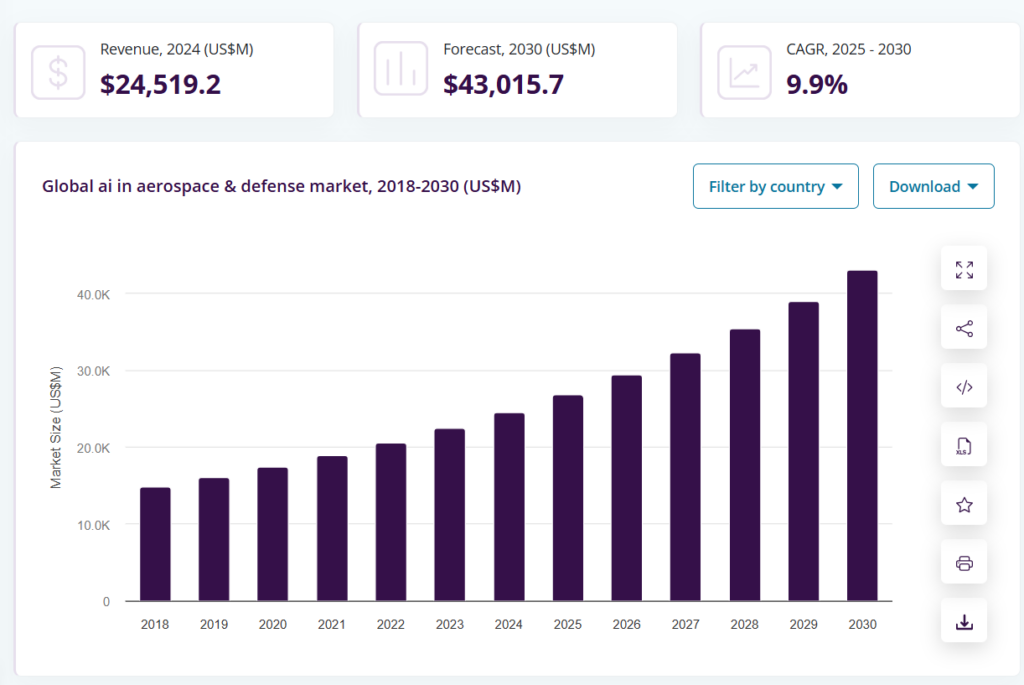This screenshot has width=1024, height=685.
Task: Click the 9.9% CAGR value
Action: (x=817, y=84)
